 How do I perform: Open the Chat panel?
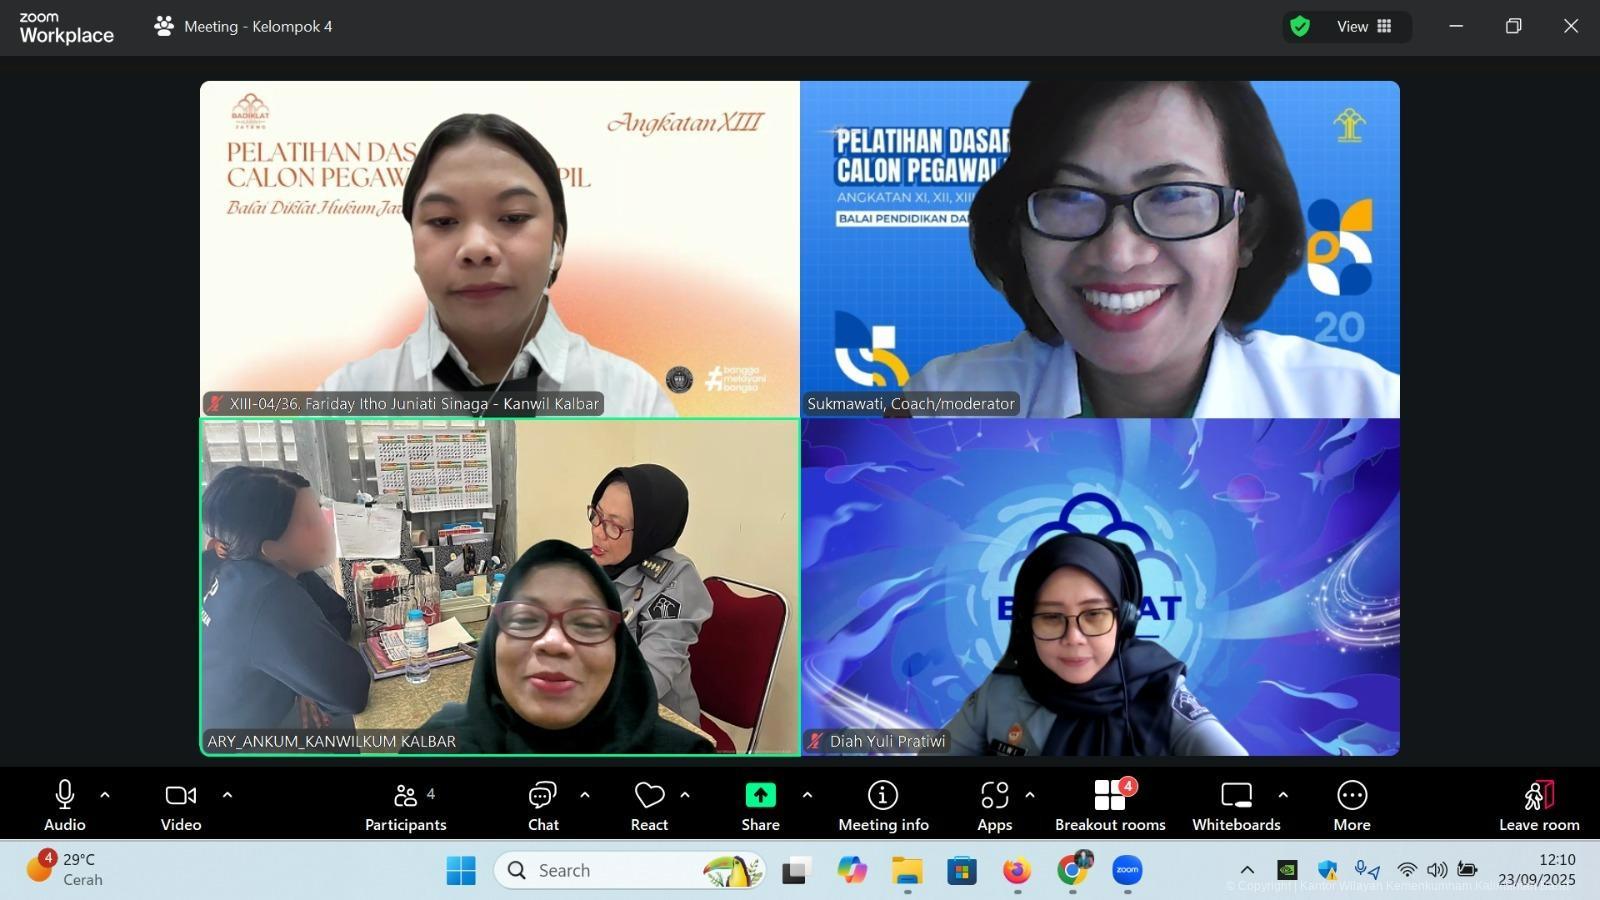[542, 803]
